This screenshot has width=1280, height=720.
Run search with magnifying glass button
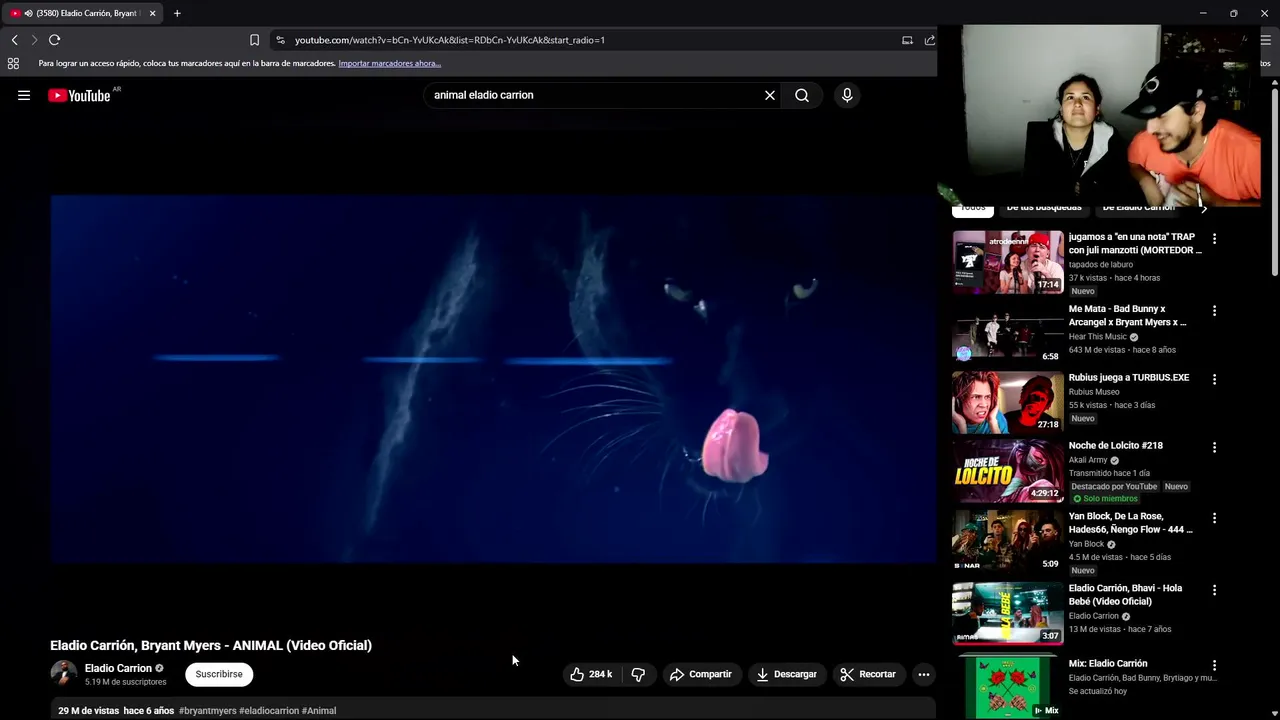pos(802,95)
